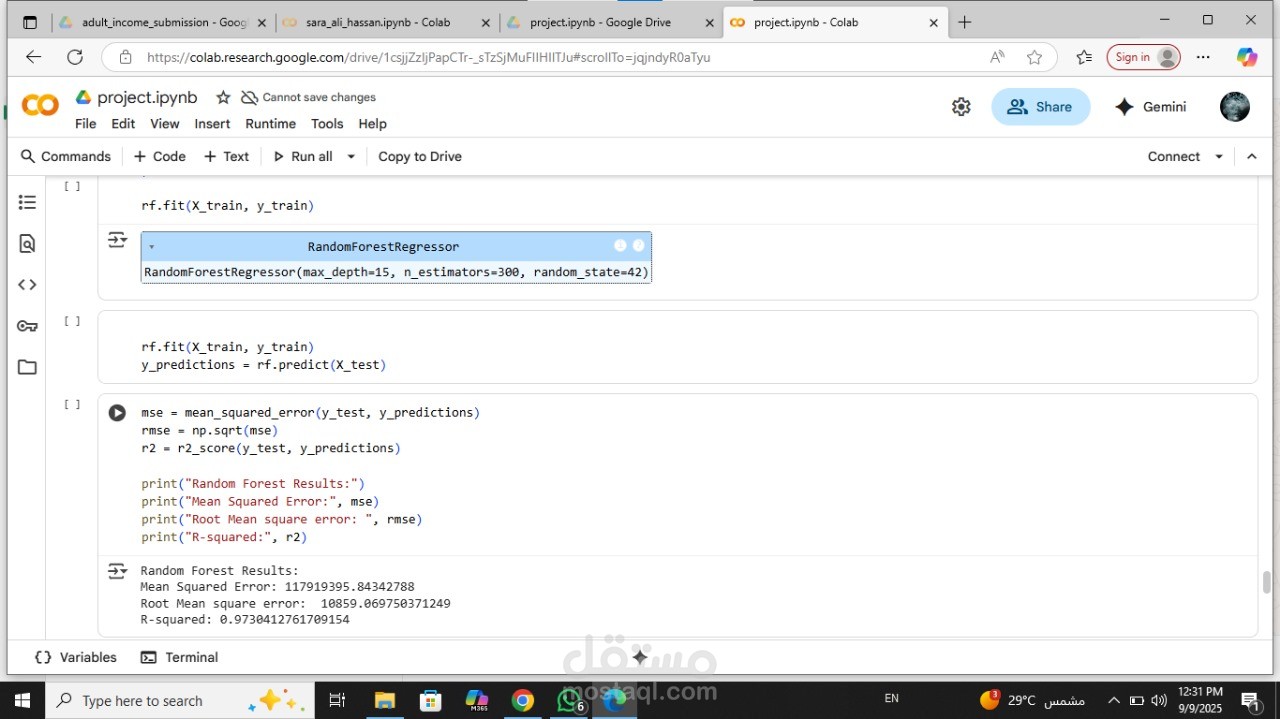The height and width of the screenshot is (719, 1280).
Task: Click output toggle icon beside Random Forest Results
Action: pyautogui.click(x=118, y=571)
